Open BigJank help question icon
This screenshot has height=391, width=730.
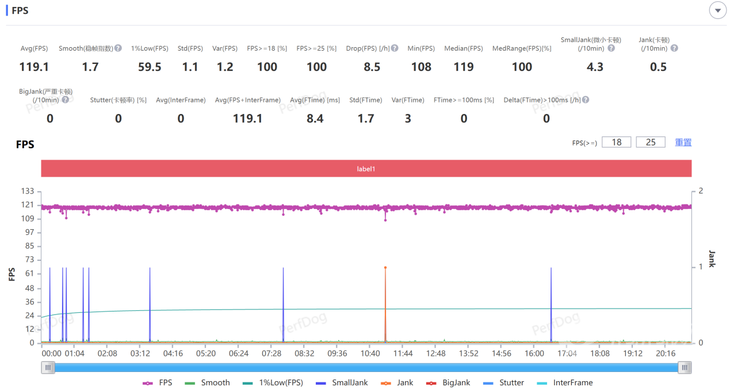click(x=65, y=100)
